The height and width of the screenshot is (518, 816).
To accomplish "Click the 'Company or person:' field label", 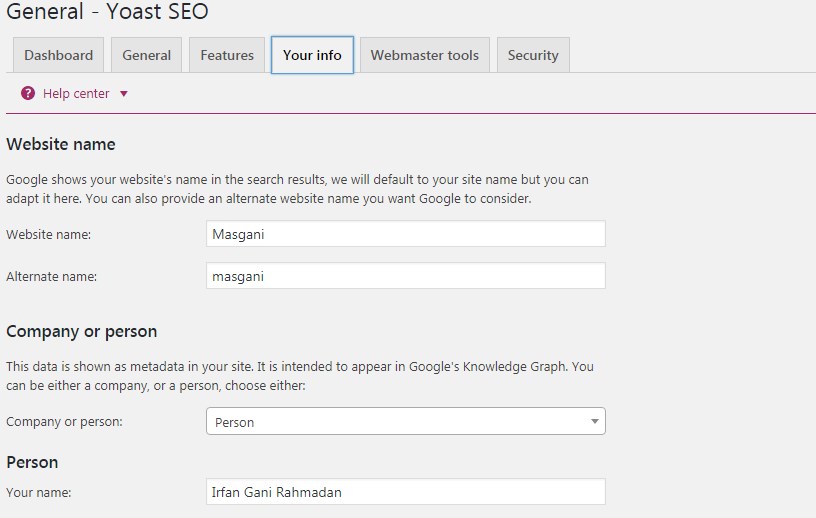I will coord(65,422).
